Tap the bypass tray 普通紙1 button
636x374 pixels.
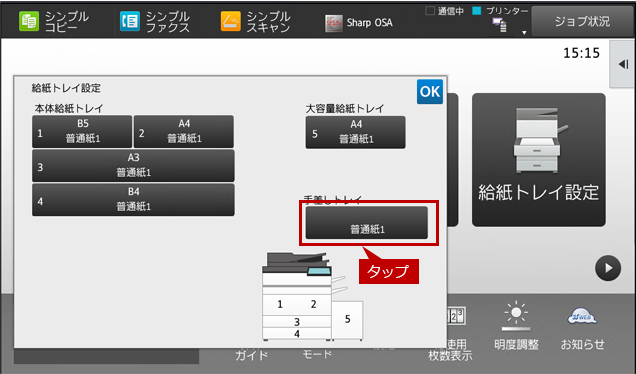point(367,223)
